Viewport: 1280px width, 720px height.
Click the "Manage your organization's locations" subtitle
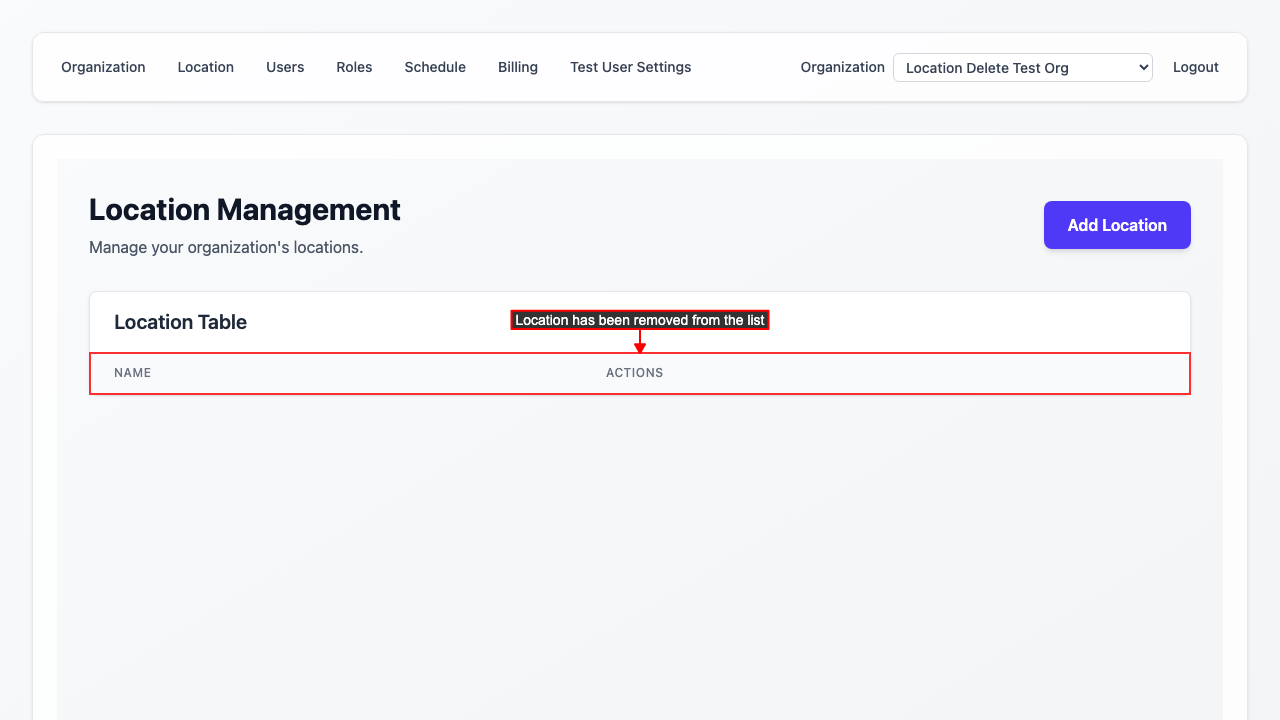click(x=226, y=247)
